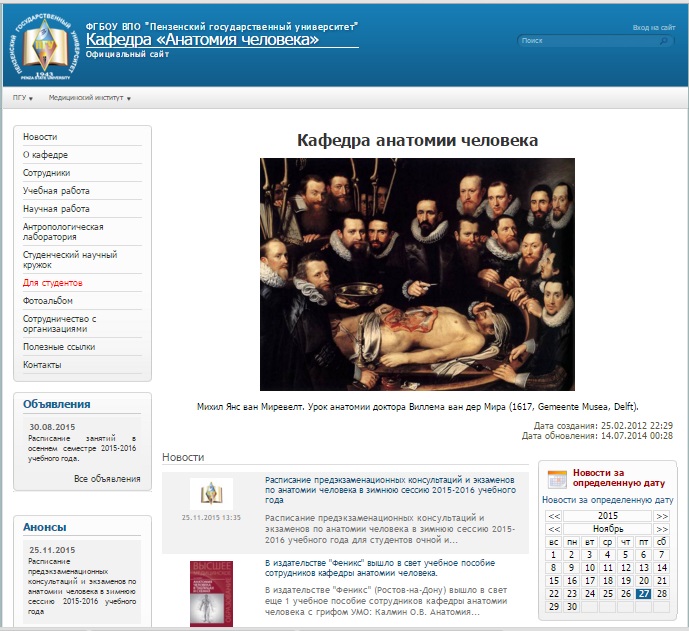
Task: Go to next month after Ноябрь
Action: 662,529
